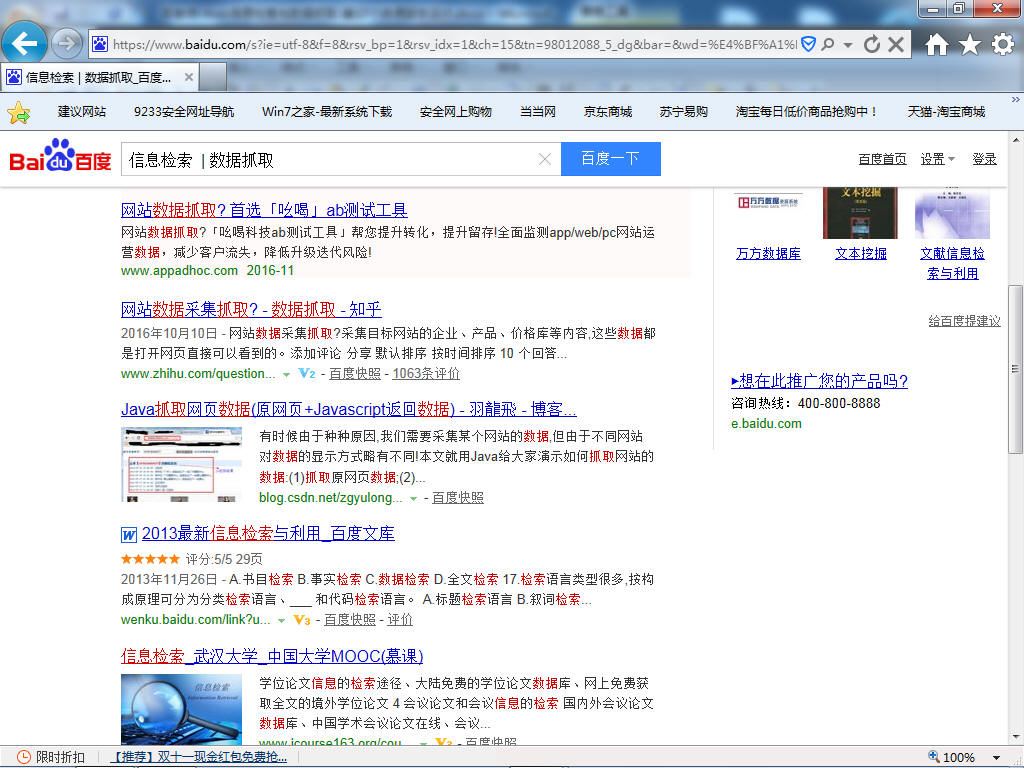The width and height of the screenshot is (1024, 768).
Task: Open result Java抓取网页数据 羽龍飛 博客
Action: pos(349,409)
